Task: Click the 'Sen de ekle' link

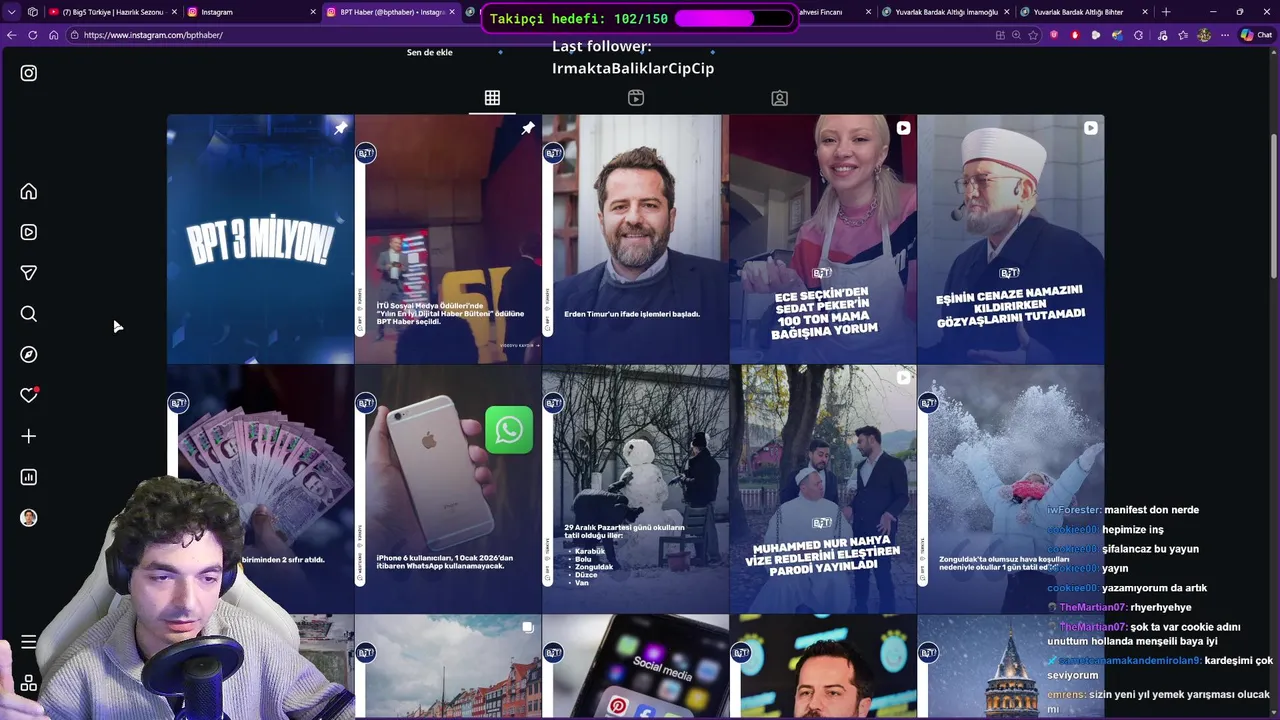Action: (430, 52)
